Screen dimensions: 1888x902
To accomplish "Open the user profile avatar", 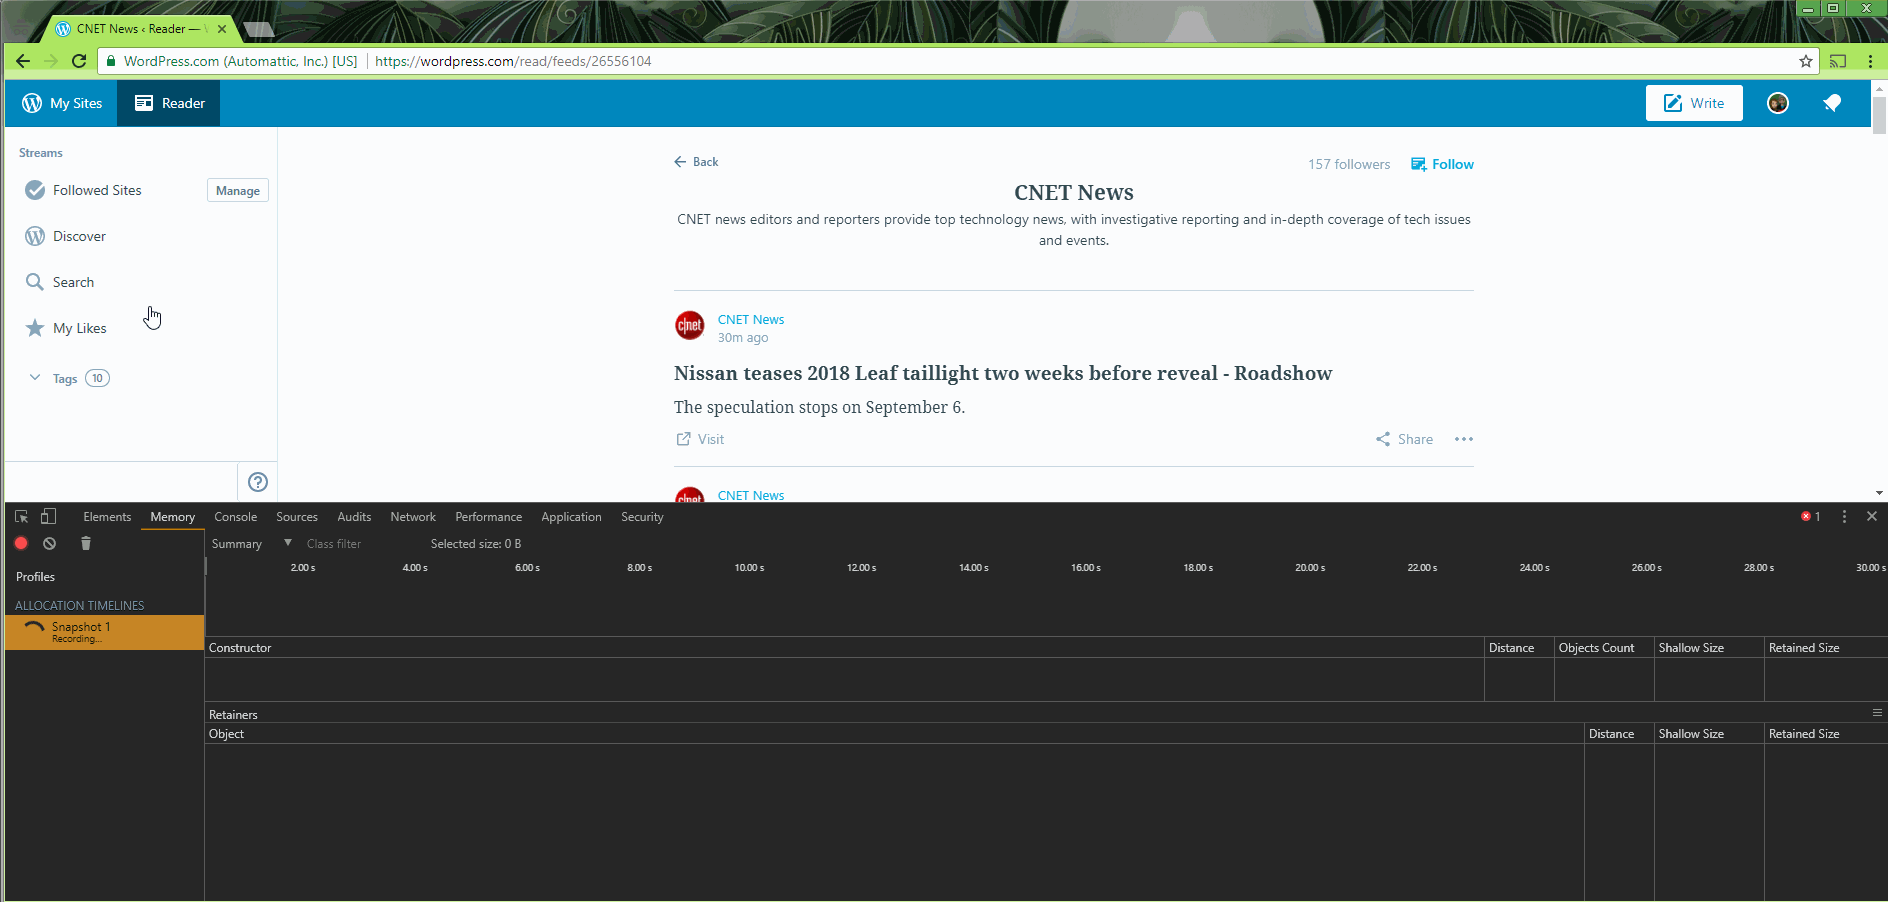I will (1778, 103).
